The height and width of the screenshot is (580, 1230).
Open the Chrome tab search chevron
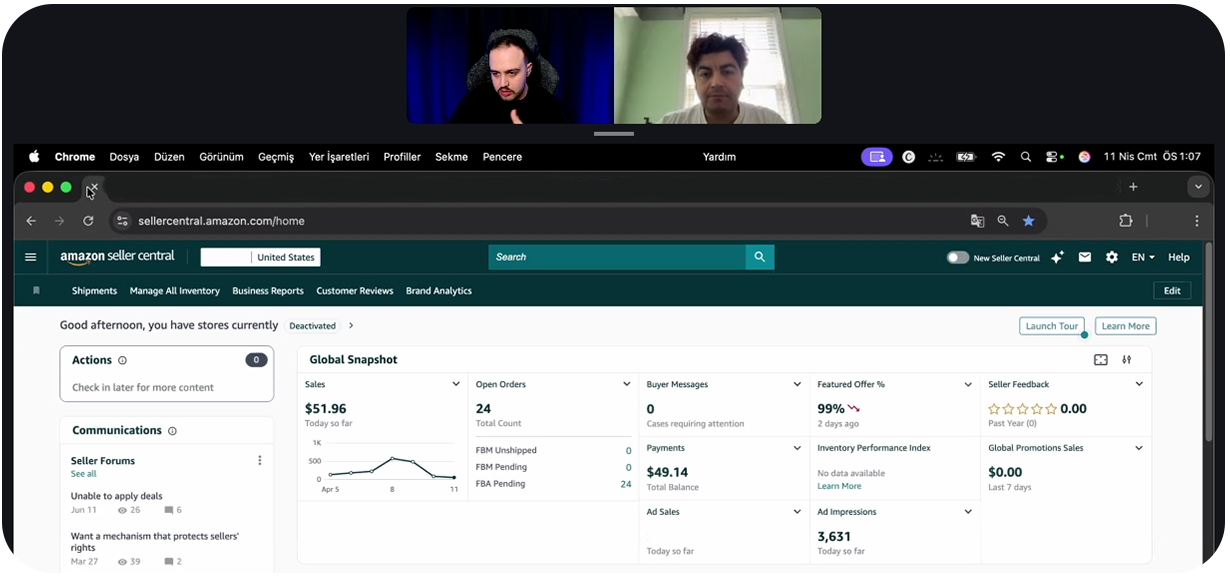coord(1198,187)
